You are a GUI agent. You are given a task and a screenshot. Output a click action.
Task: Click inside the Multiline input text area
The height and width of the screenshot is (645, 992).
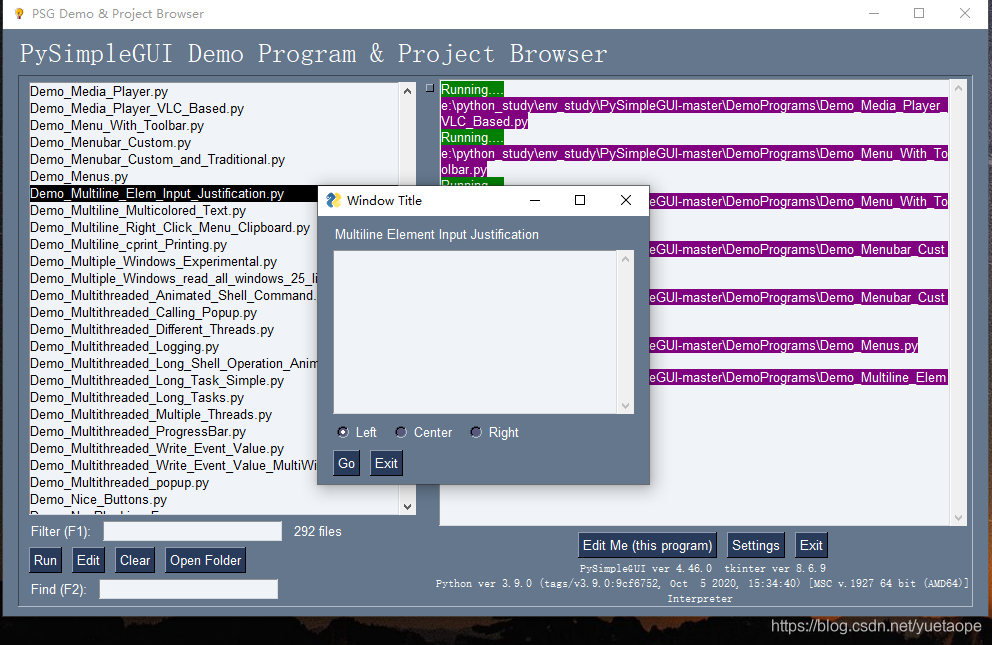coord(476,333)
